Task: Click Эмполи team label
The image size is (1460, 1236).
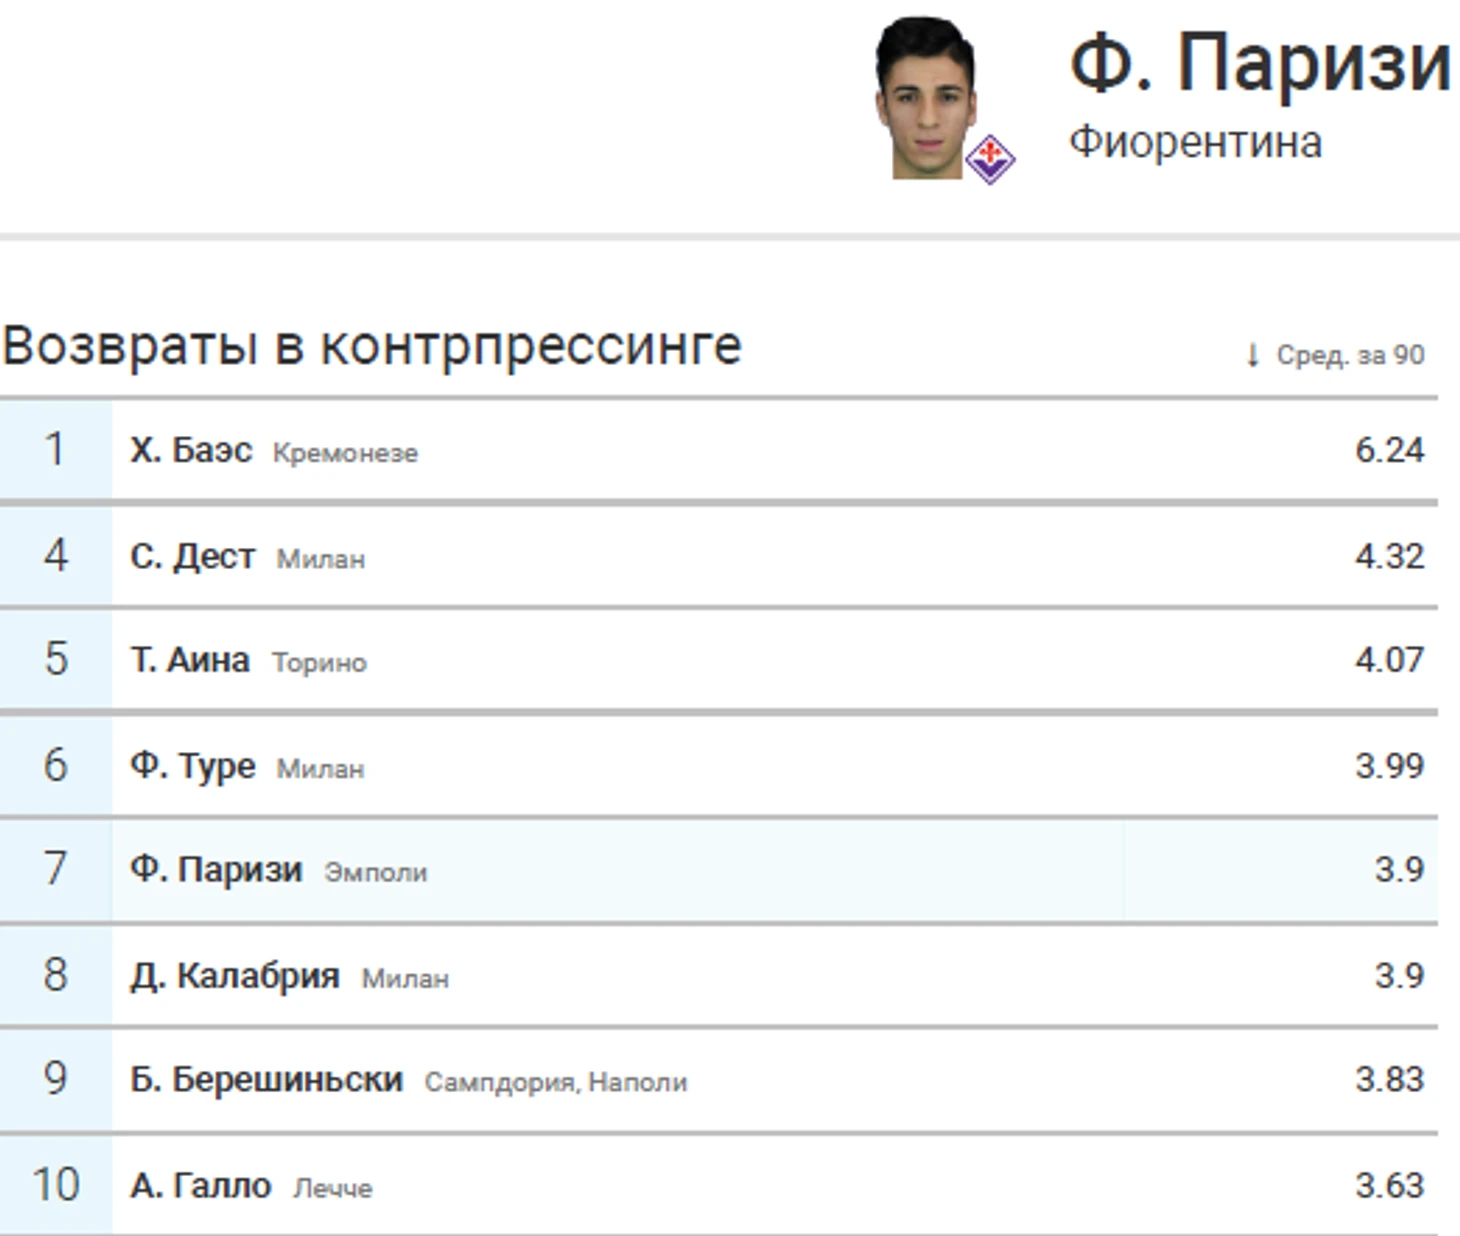Action: pyautogui.click(x=375, y=873)
